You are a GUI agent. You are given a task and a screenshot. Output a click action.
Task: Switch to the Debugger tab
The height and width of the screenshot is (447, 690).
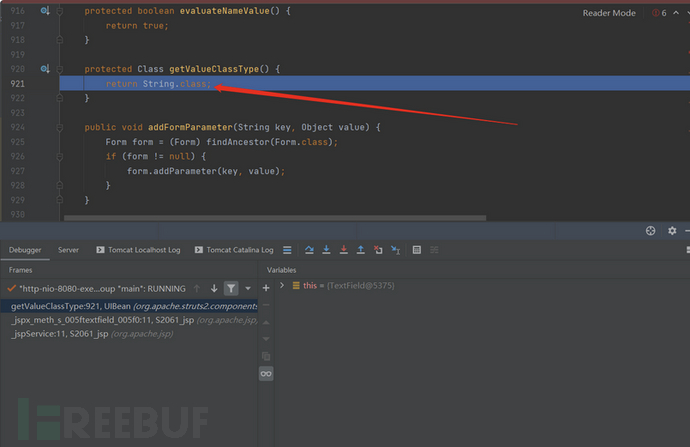coord(25,250)
